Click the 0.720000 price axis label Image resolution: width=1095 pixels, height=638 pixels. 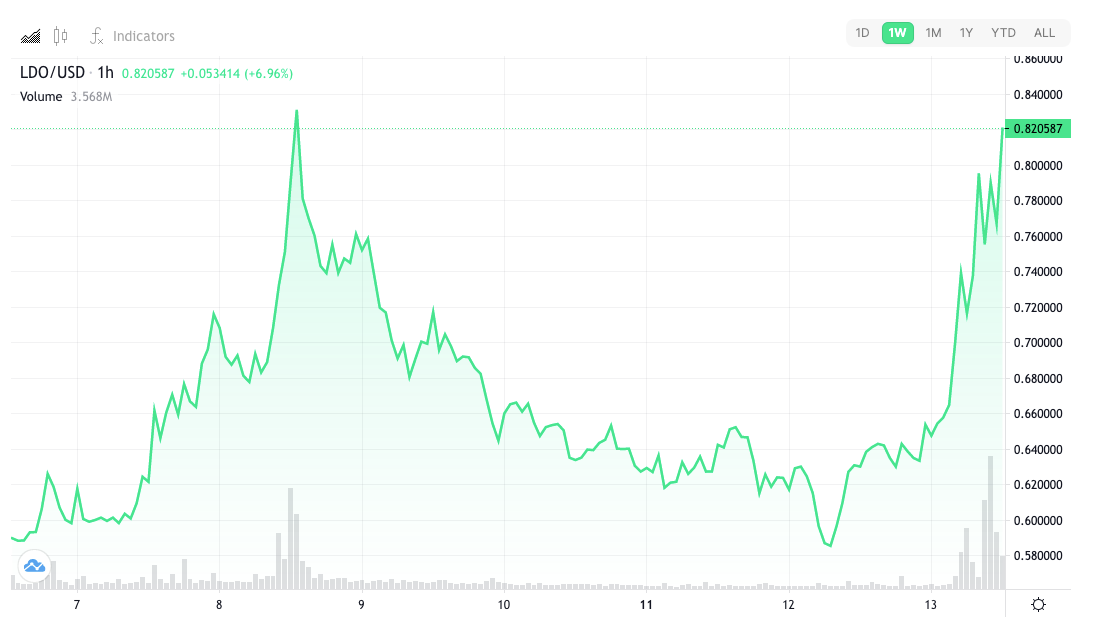pos(1038,308)
